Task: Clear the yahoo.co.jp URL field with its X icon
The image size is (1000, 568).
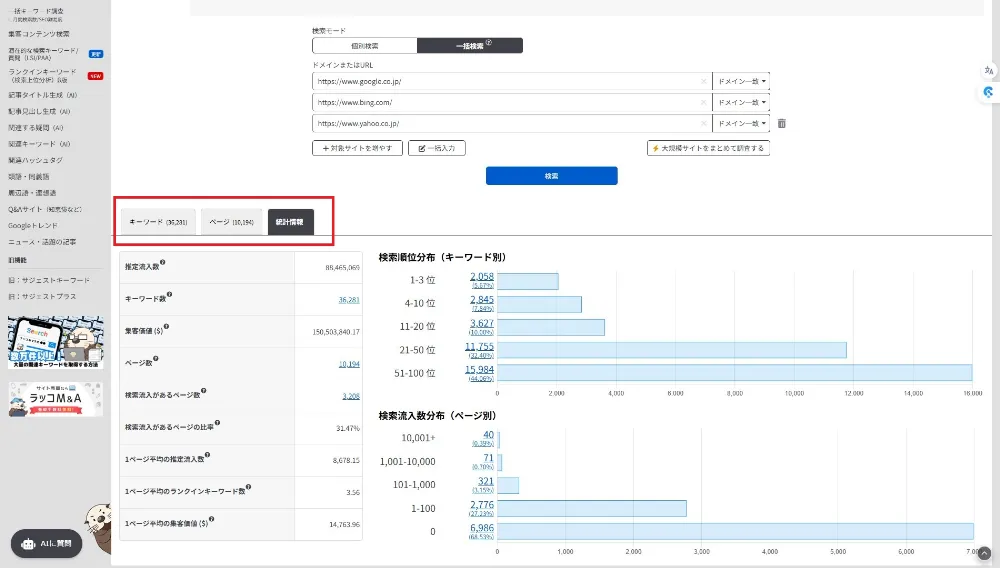Action: tap(703, 124)
